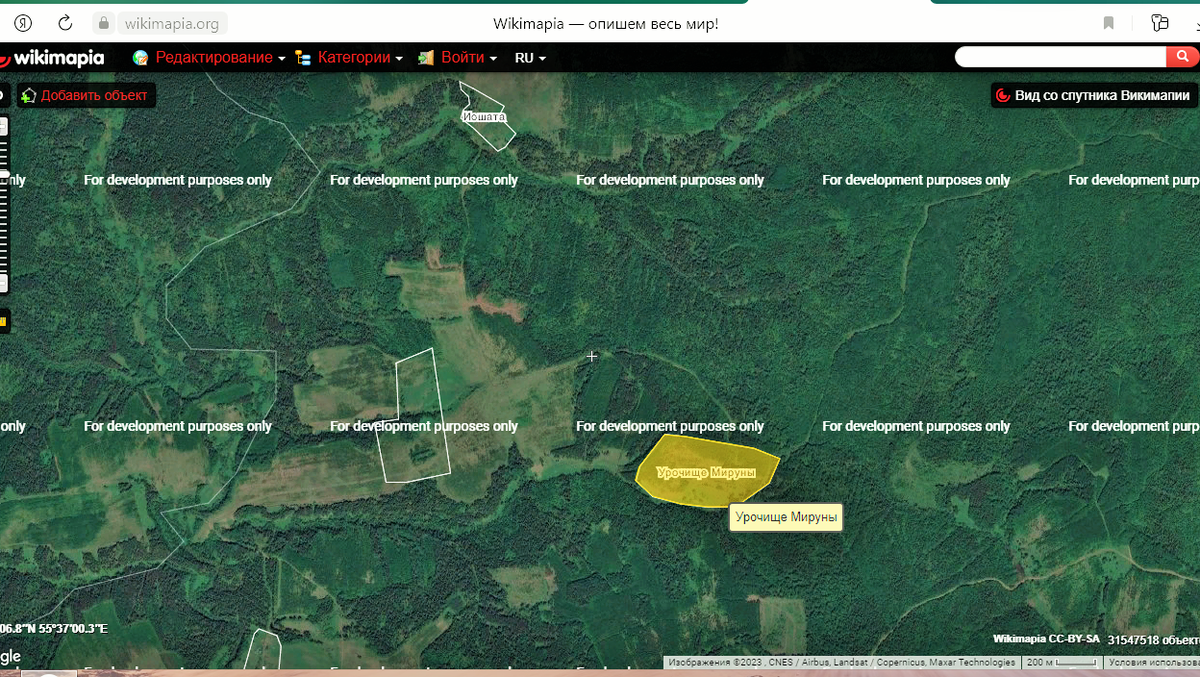Click the Условия использования link
This screenshot has height=677, width=1200.
click(x=1157, y=662)
